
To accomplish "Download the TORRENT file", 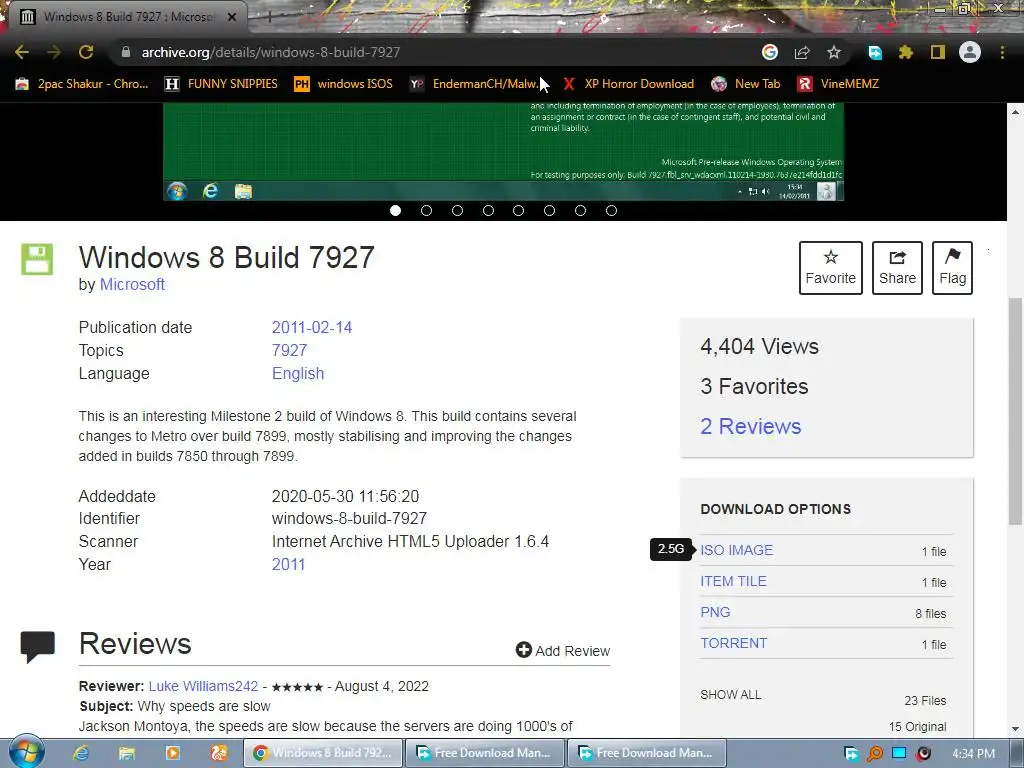I will coord(733,643).
